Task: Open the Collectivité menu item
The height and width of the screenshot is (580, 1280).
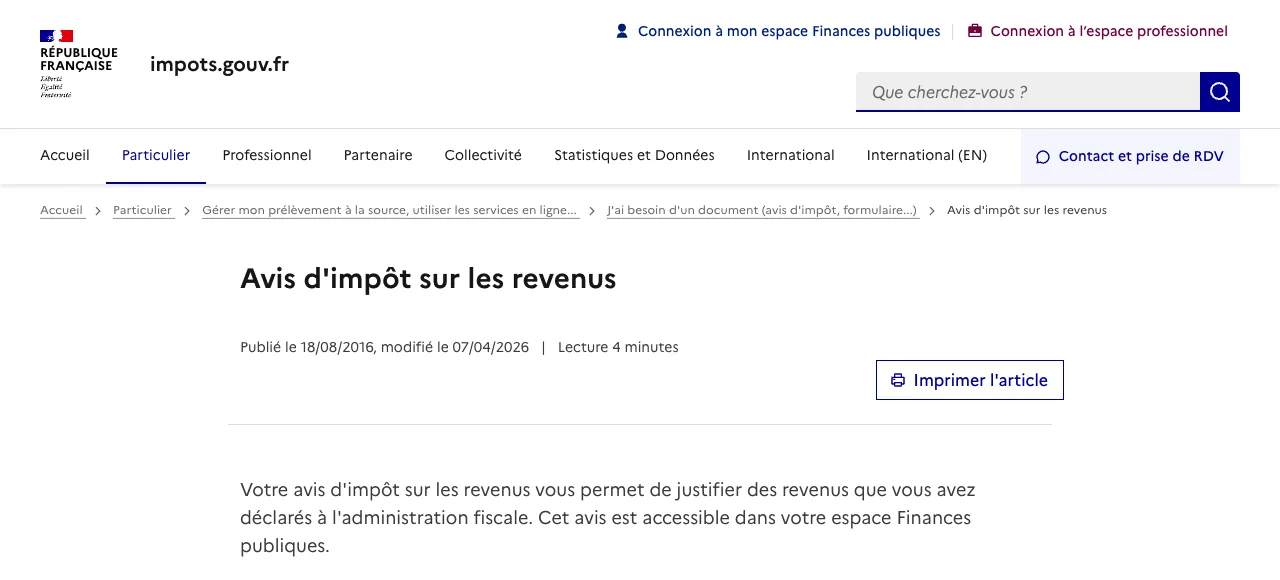Action: click(x=483, y=155)
